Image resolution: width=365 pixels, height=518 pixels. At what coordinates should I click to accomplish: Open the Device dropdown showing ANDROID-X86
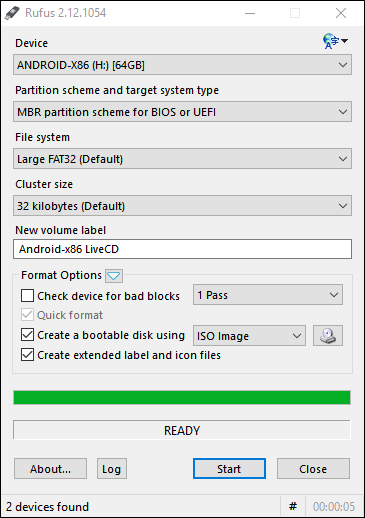(x=182, y=65)
